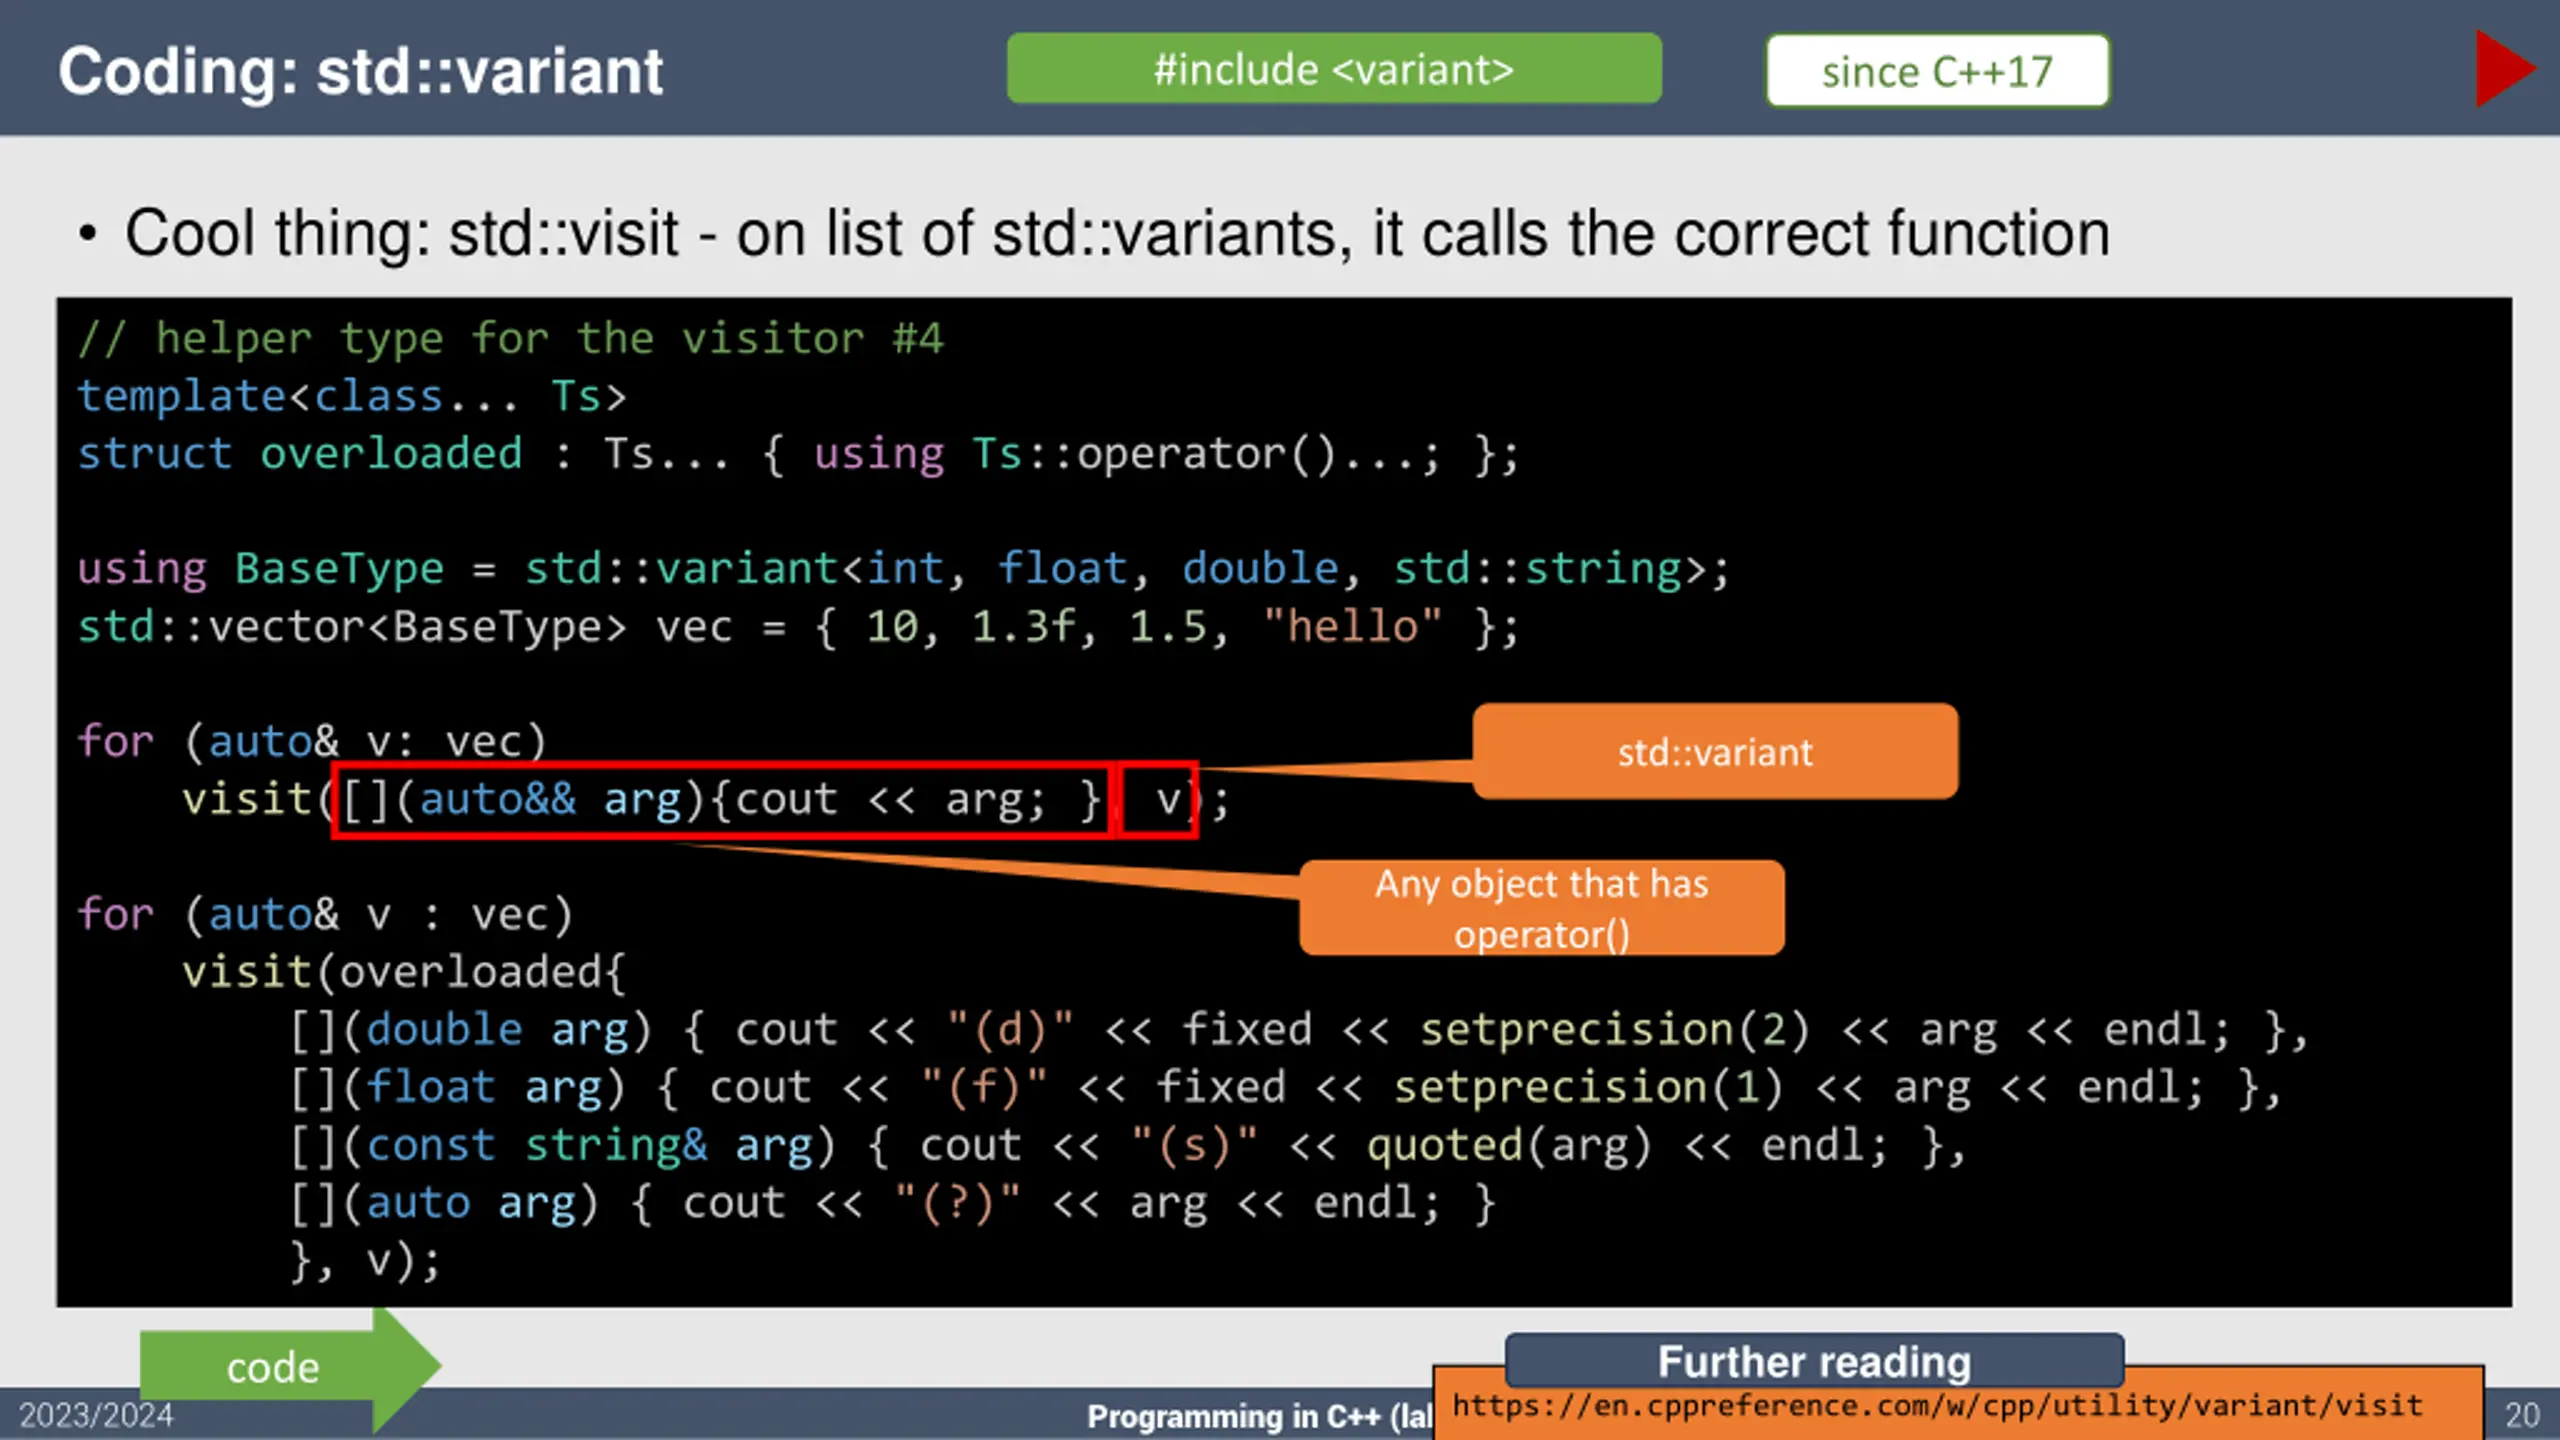Viewport: 2560px width, 1440px height.
Task: Click the 'using BaseType = std::variant' line
Action: [903, 569]
